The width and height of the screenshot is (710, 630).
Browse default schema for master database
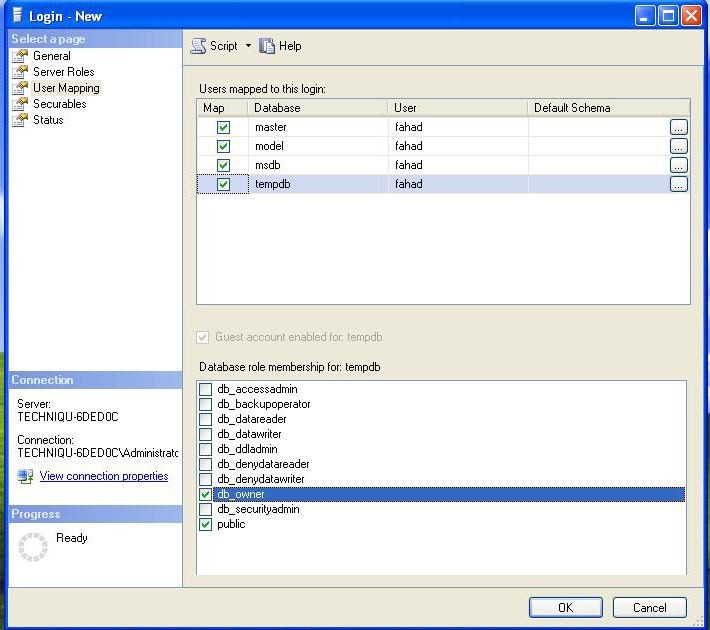pyautogui.click(x=678, y=128)
